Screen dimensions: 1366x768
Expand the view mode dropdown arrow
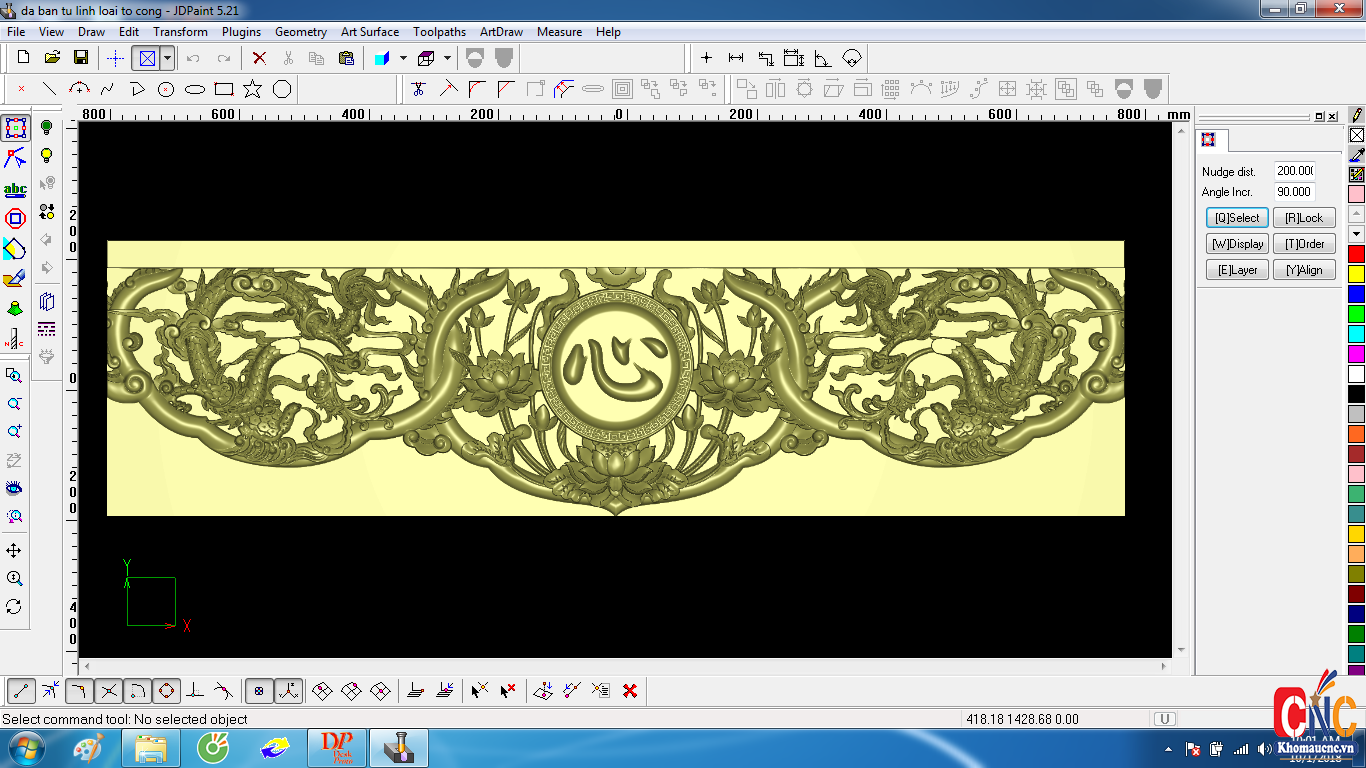(167, 58)
